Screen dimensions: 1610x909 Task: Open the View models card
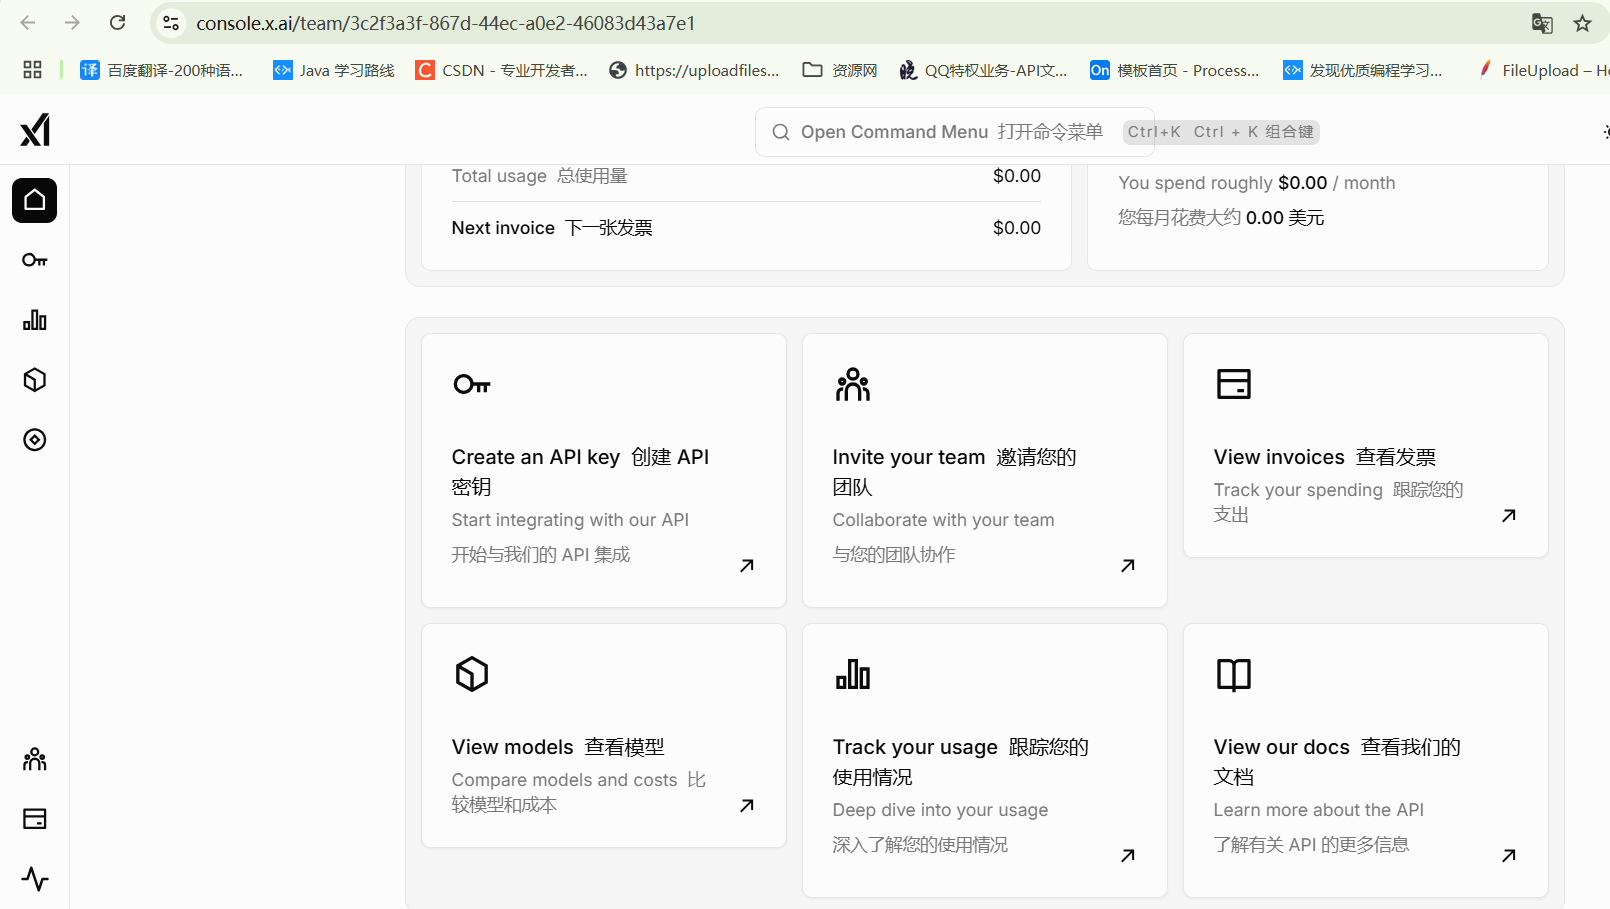pos(603,736)
